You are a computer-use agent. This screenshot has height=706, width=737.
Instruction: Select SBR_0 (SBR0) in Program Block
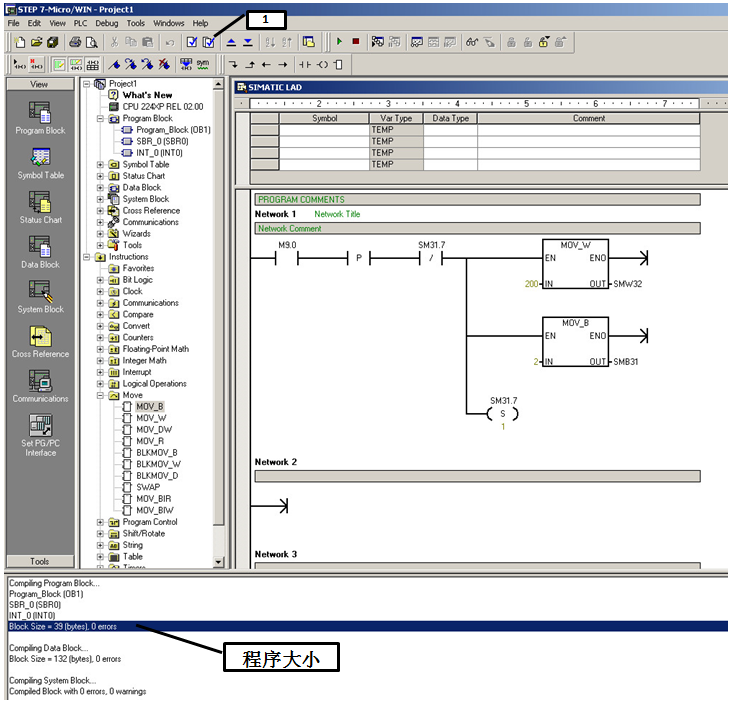tap(161, 141)
